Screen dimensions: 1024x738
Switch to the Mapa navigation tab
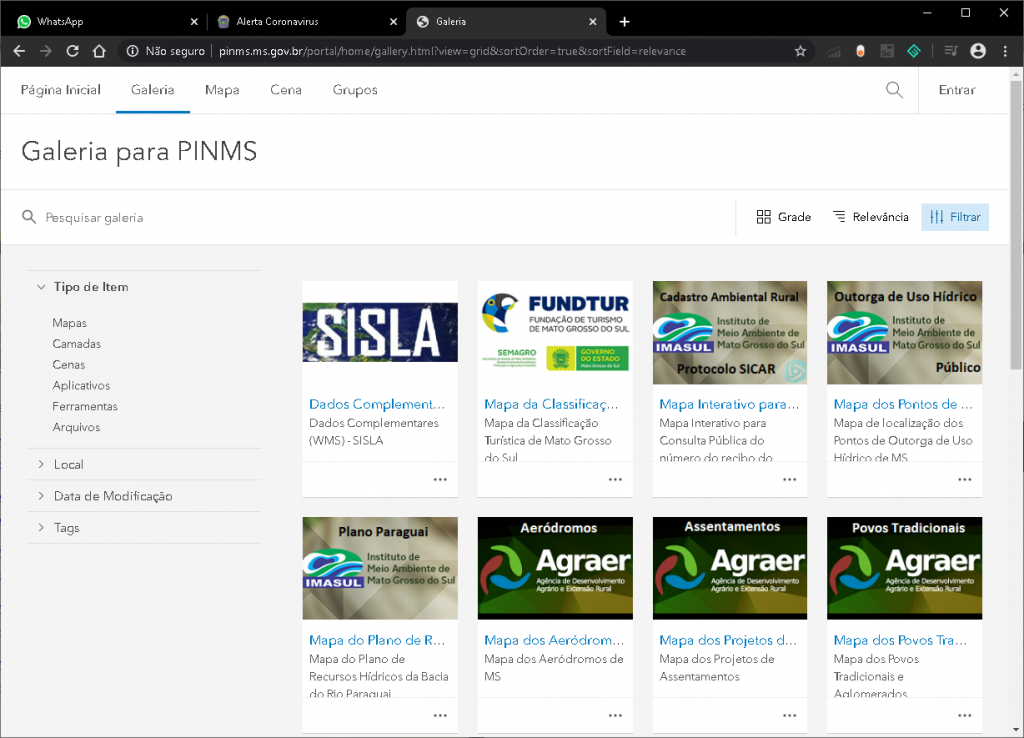point(222,90)
